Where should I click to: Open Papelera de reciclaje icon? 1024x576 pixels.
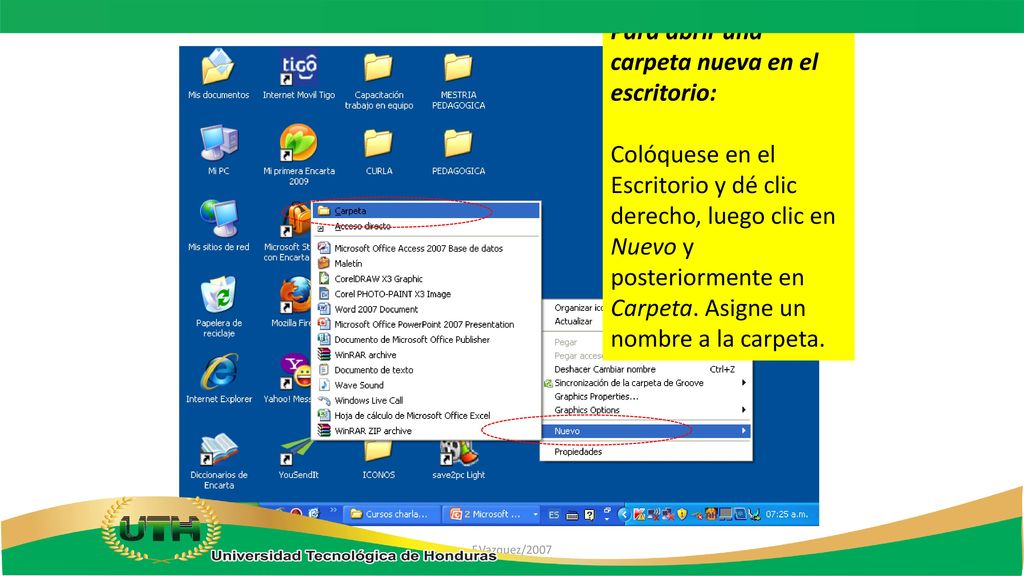tap(218, 307)
